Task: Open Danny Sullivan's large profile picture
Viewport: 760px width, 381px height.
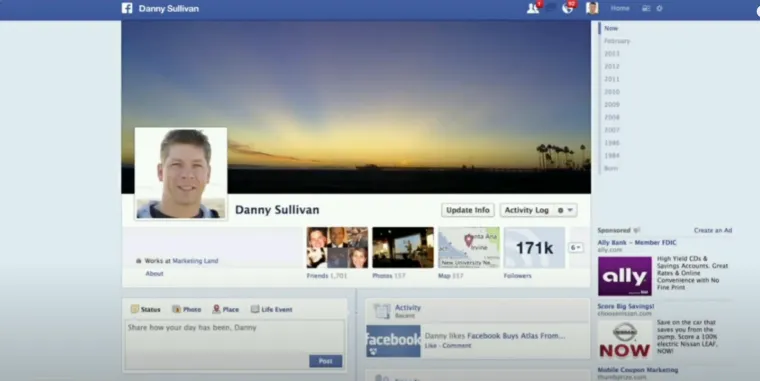Action: click(181, 173)
